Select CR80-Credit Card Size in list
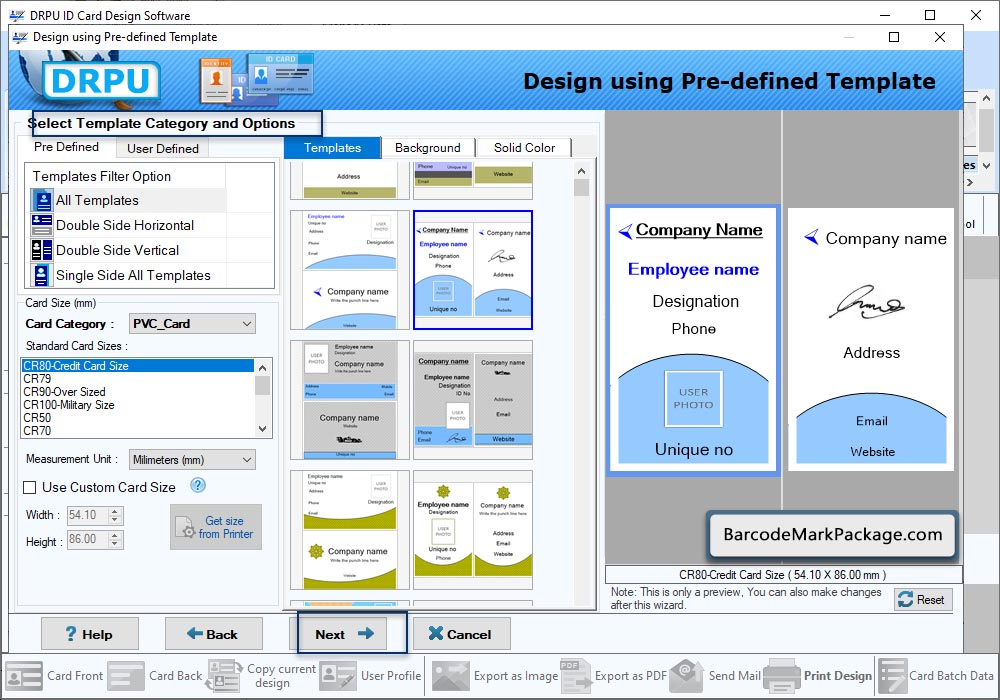This screenshot has width=1000, height=700. point(138,366)
